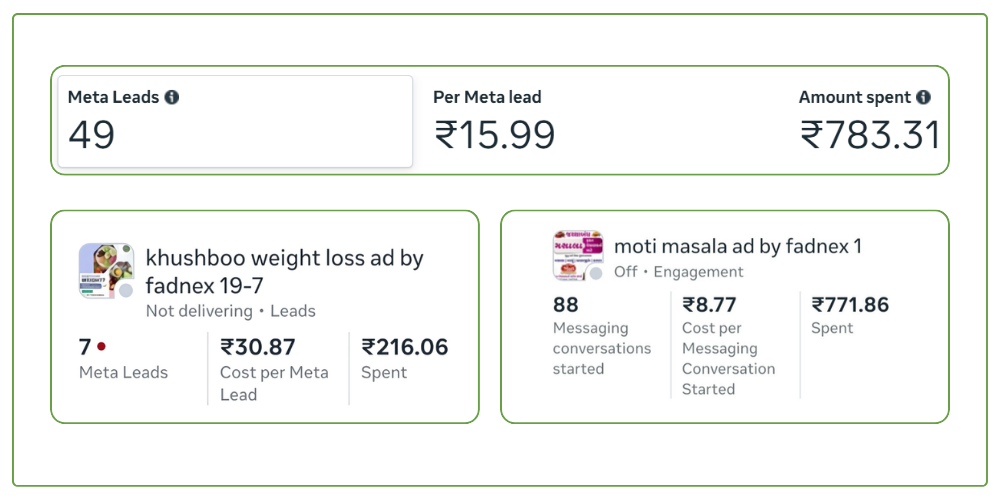This screenshot has width=1000, height=500.
Task: Select the ₹8.77 cost per messaging conversation
Action: point(710,305)
